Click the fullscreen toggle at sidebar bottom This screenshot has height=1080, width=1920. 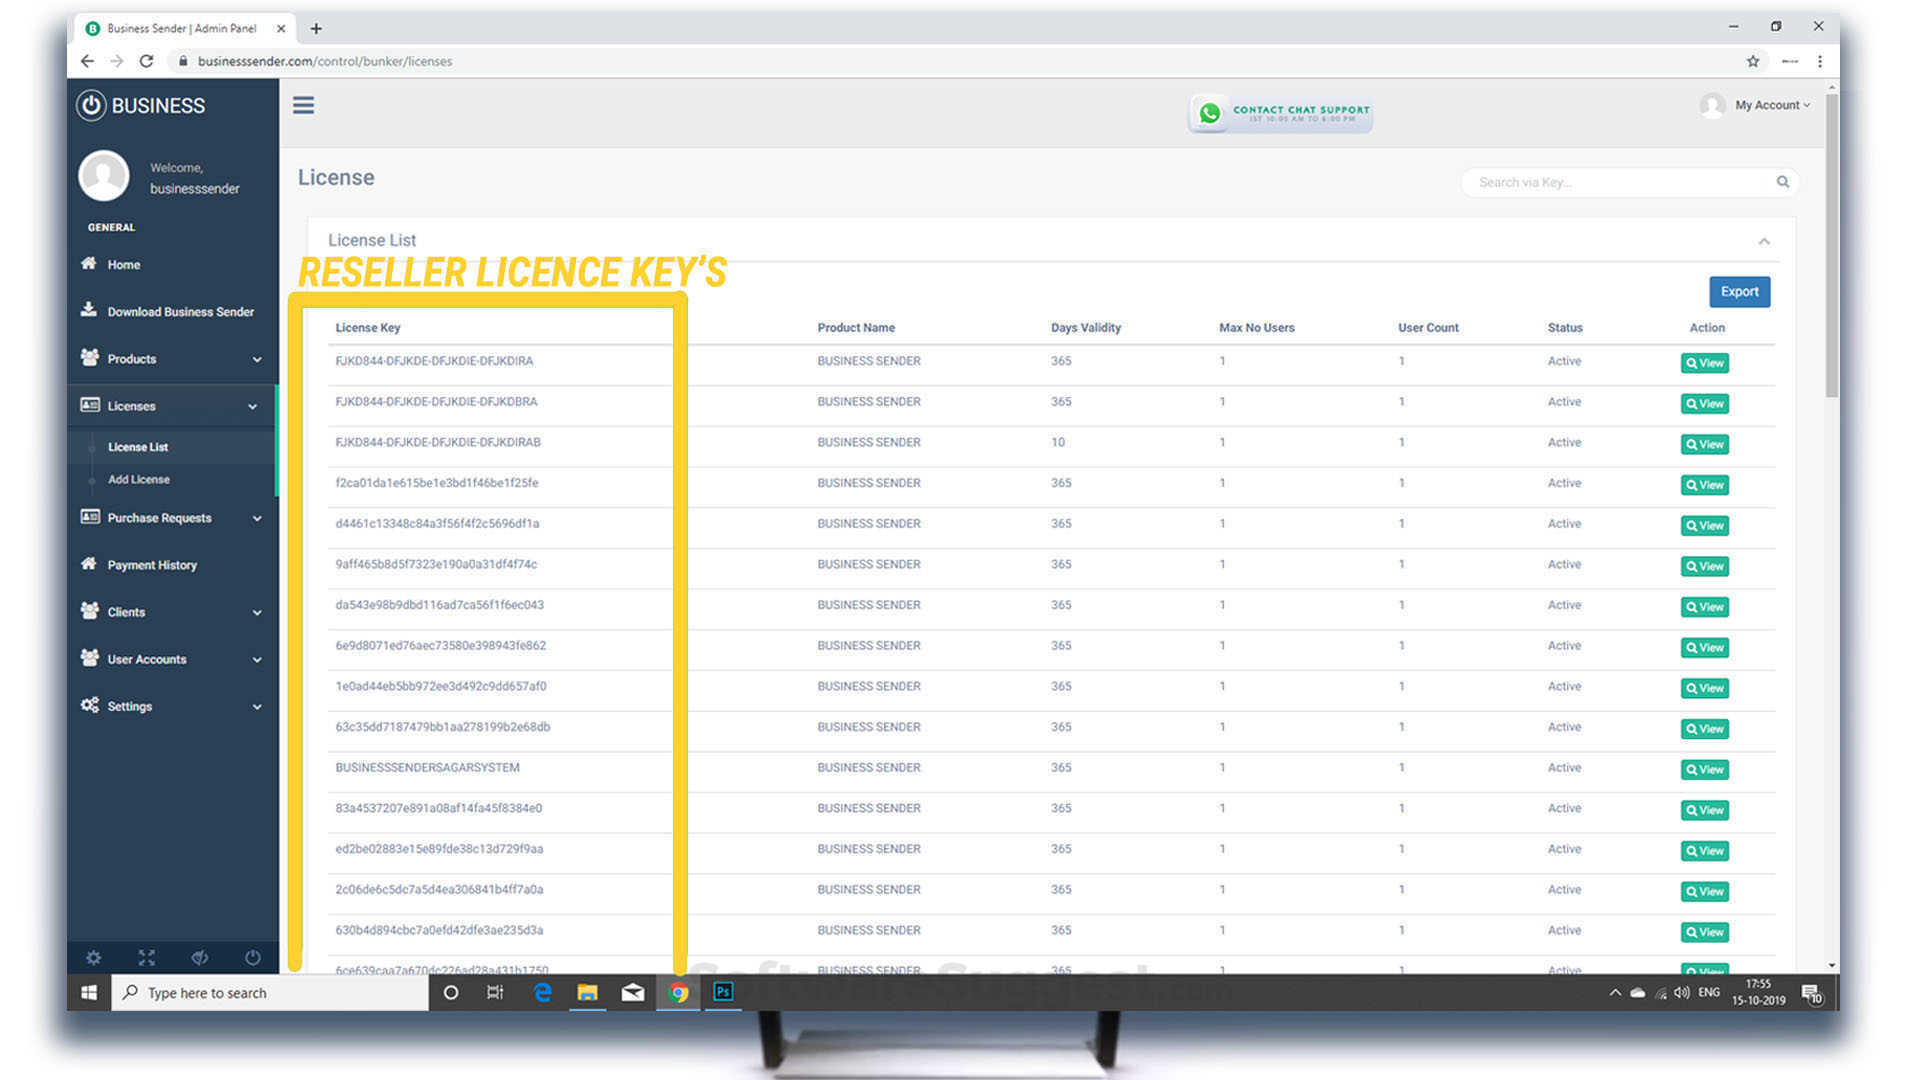[x=146, y=957]
